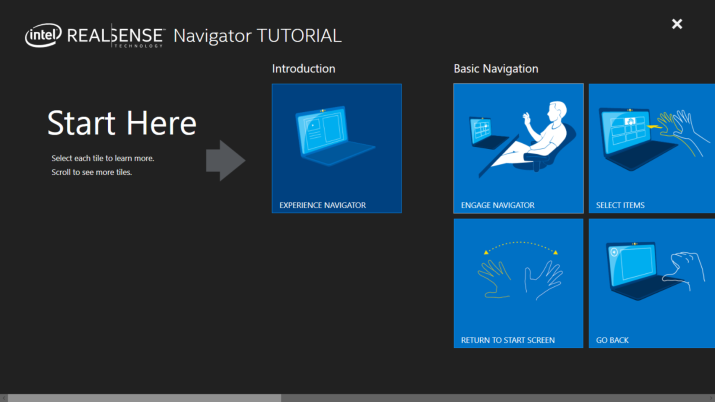
Task: Open the Go Back hand and laptop illustration
Action: [651, 272]
